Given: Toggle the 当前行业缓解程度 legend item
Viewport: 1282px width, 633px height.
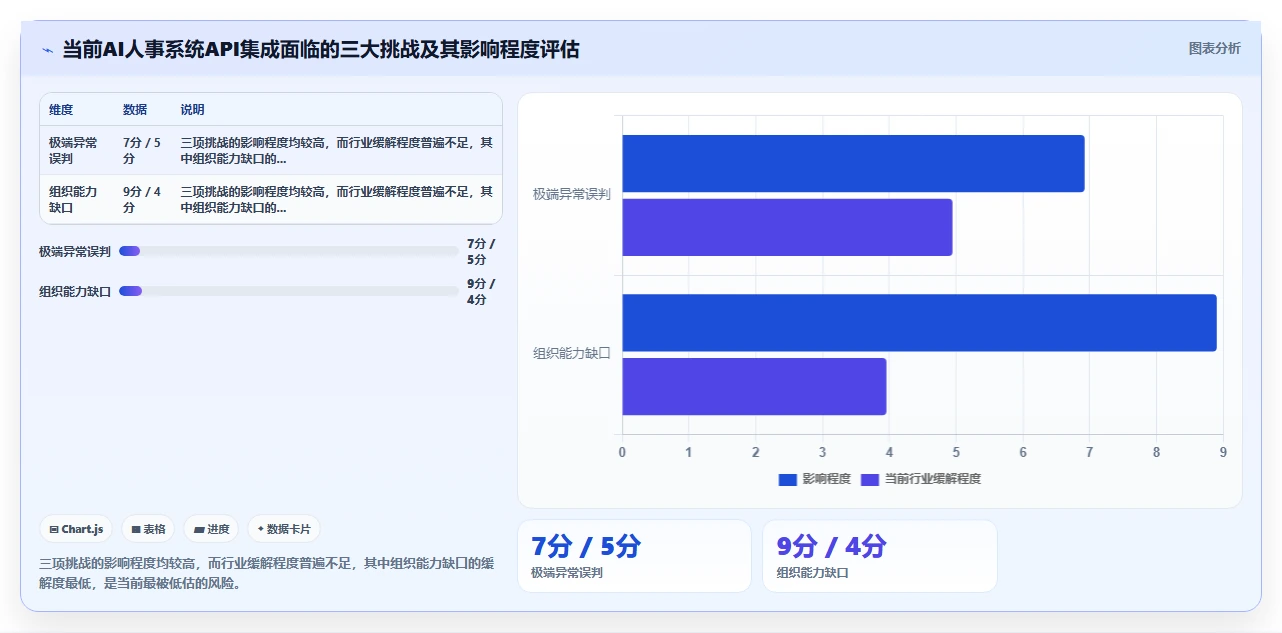Looking at the screenshot, I should [921, 479].
